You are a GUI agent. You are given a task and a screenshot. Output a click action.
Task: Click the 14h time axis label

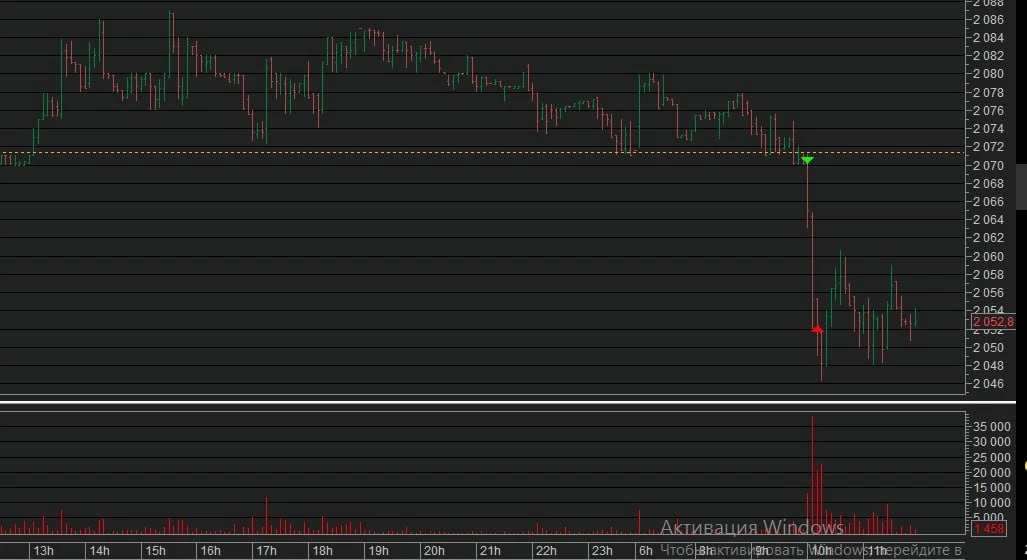pyautogui.click(x=99, y=550)
